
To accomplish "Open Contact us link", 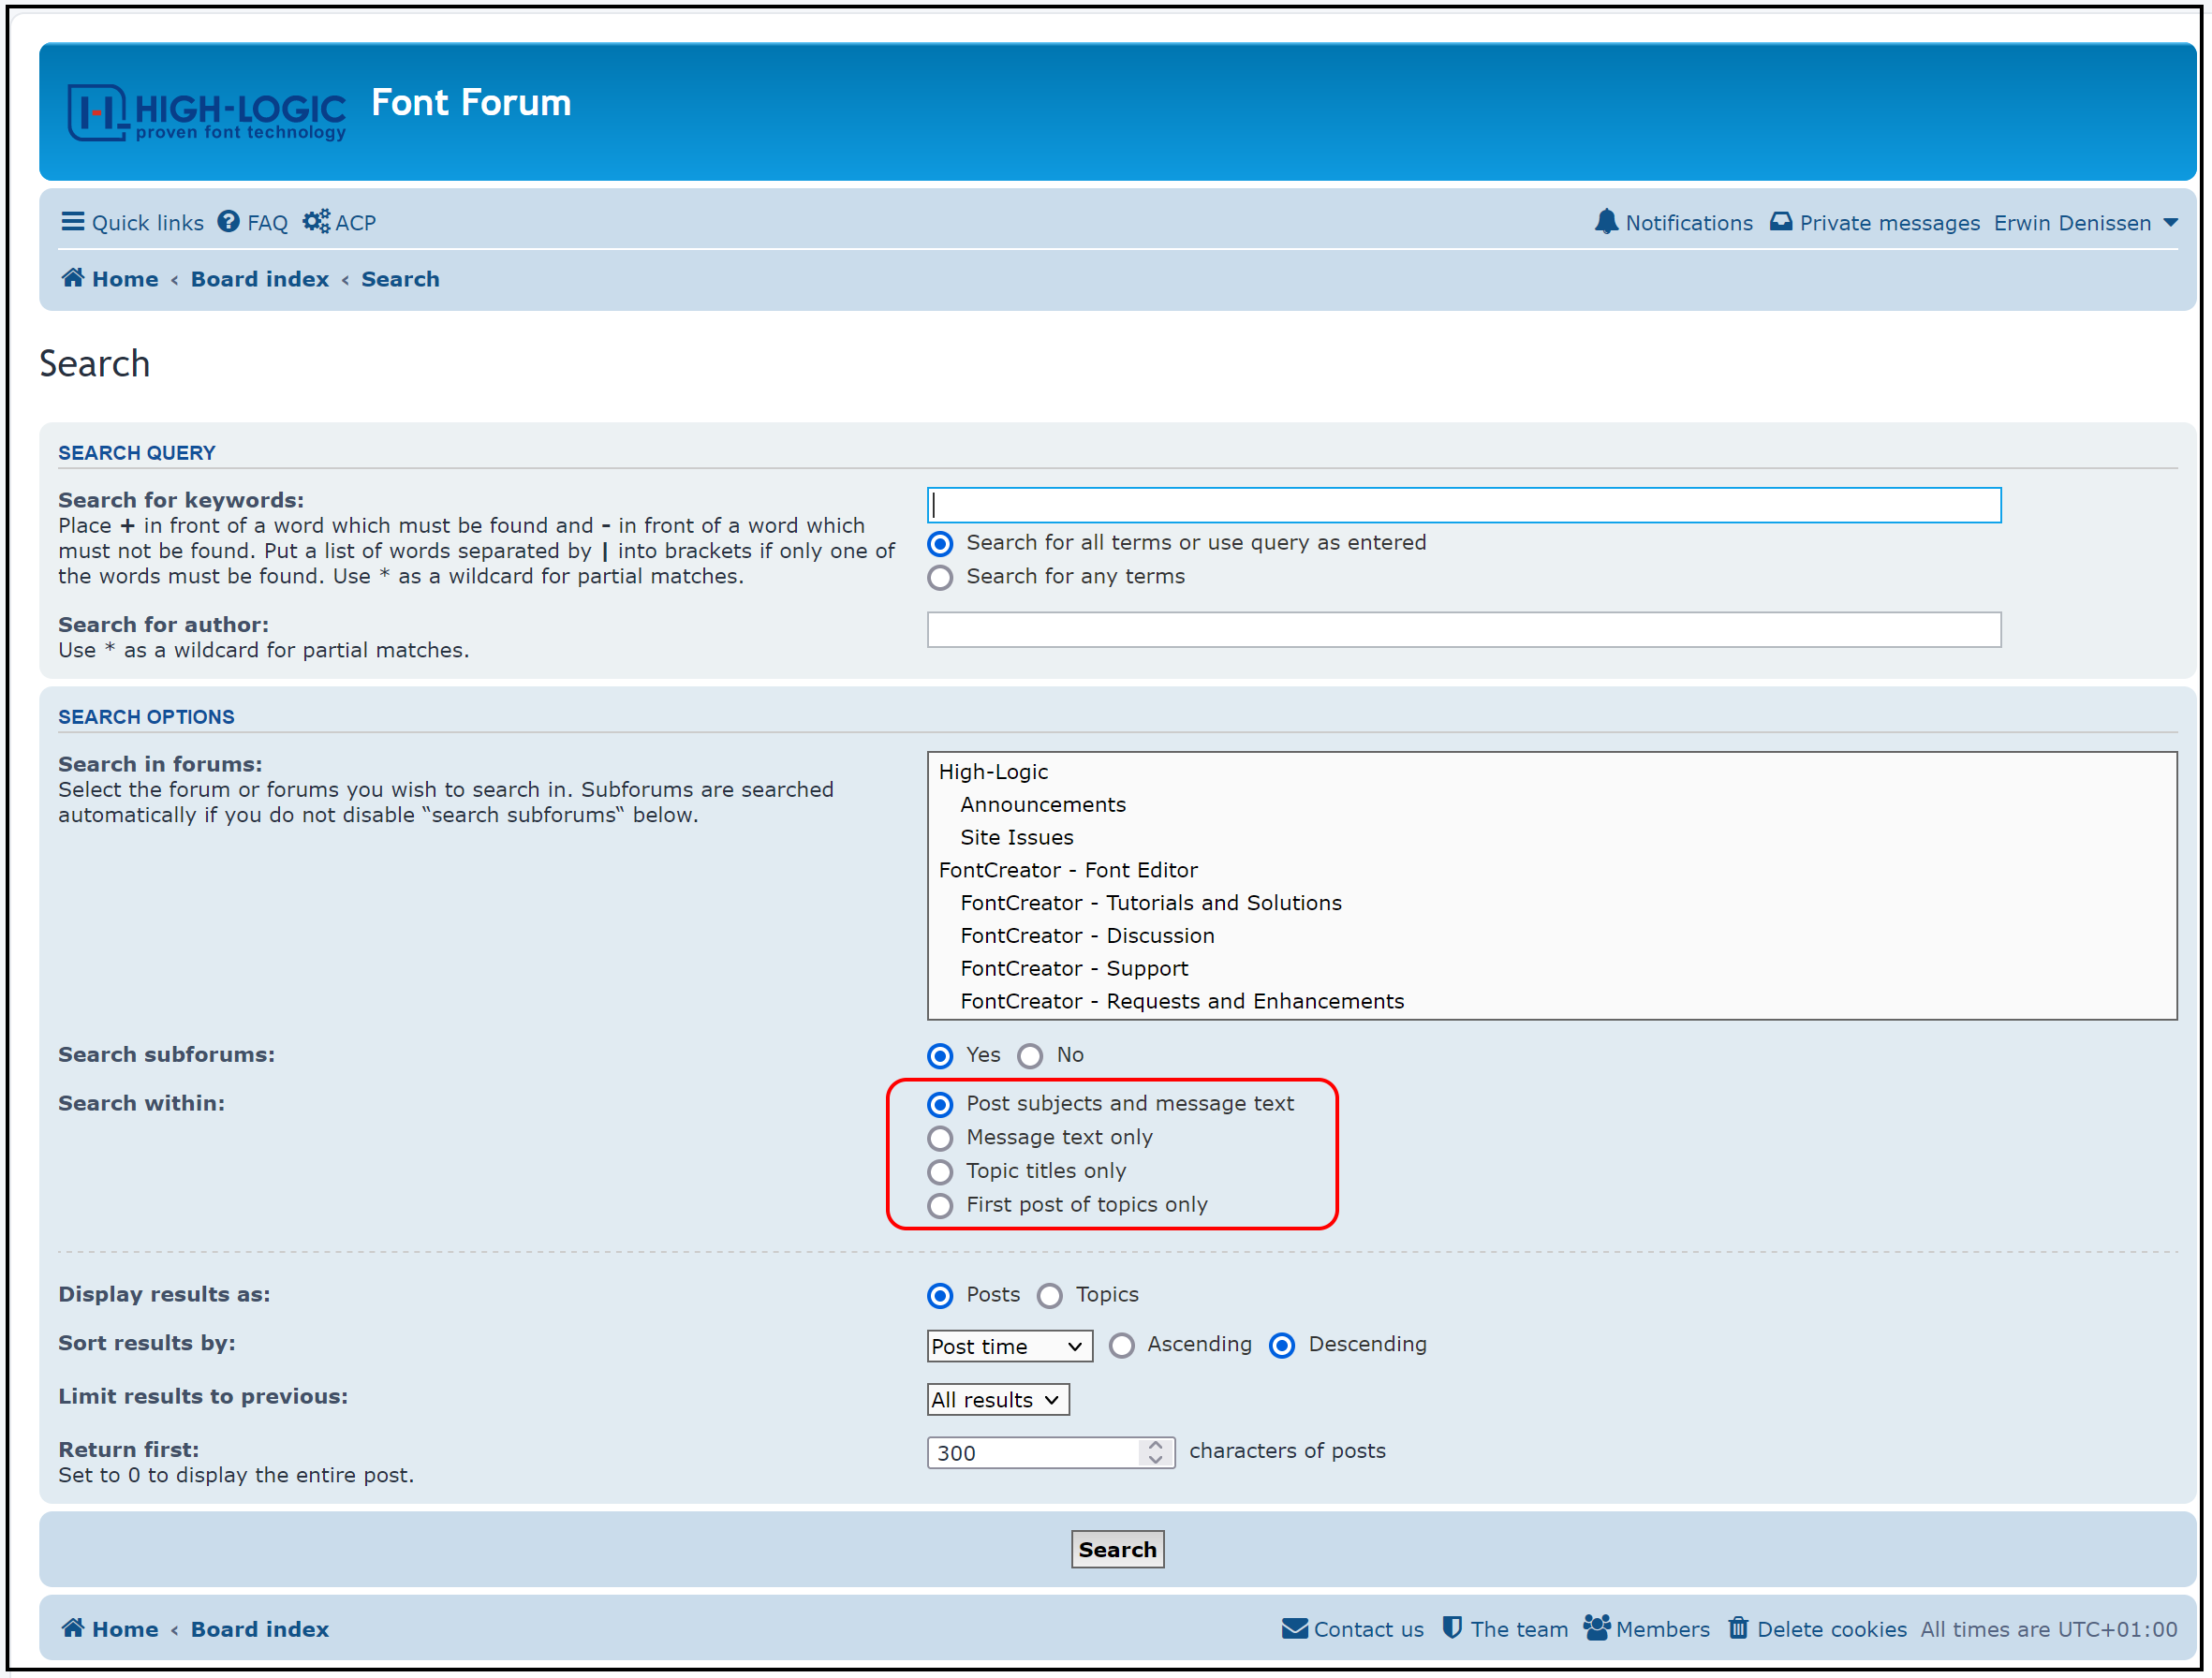I will tap(1369, 1629).
